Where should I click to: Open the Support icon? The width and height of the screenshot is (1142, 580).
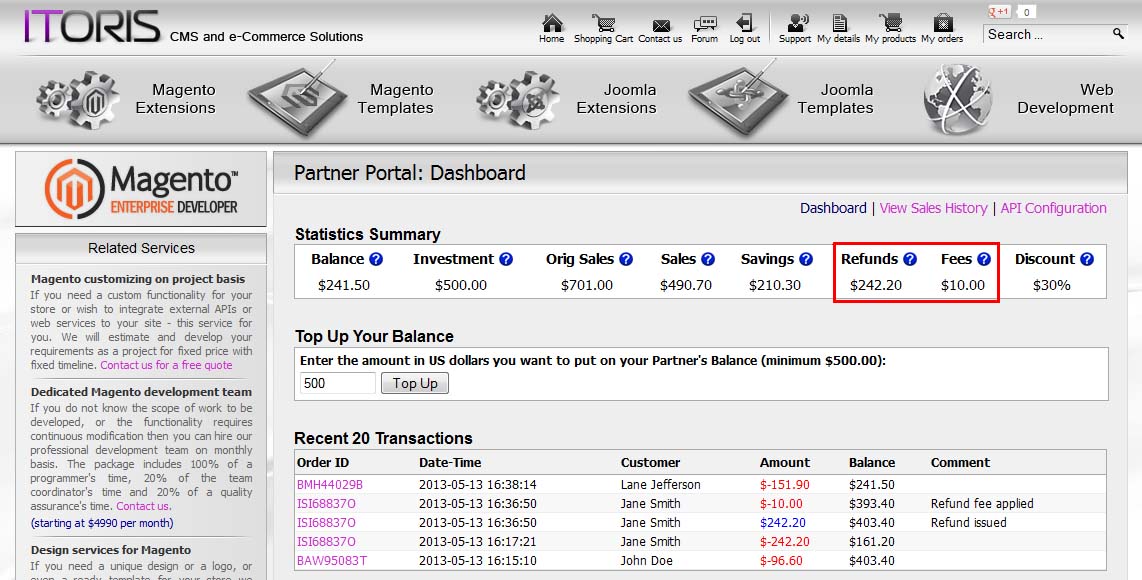tap(797, 23)
